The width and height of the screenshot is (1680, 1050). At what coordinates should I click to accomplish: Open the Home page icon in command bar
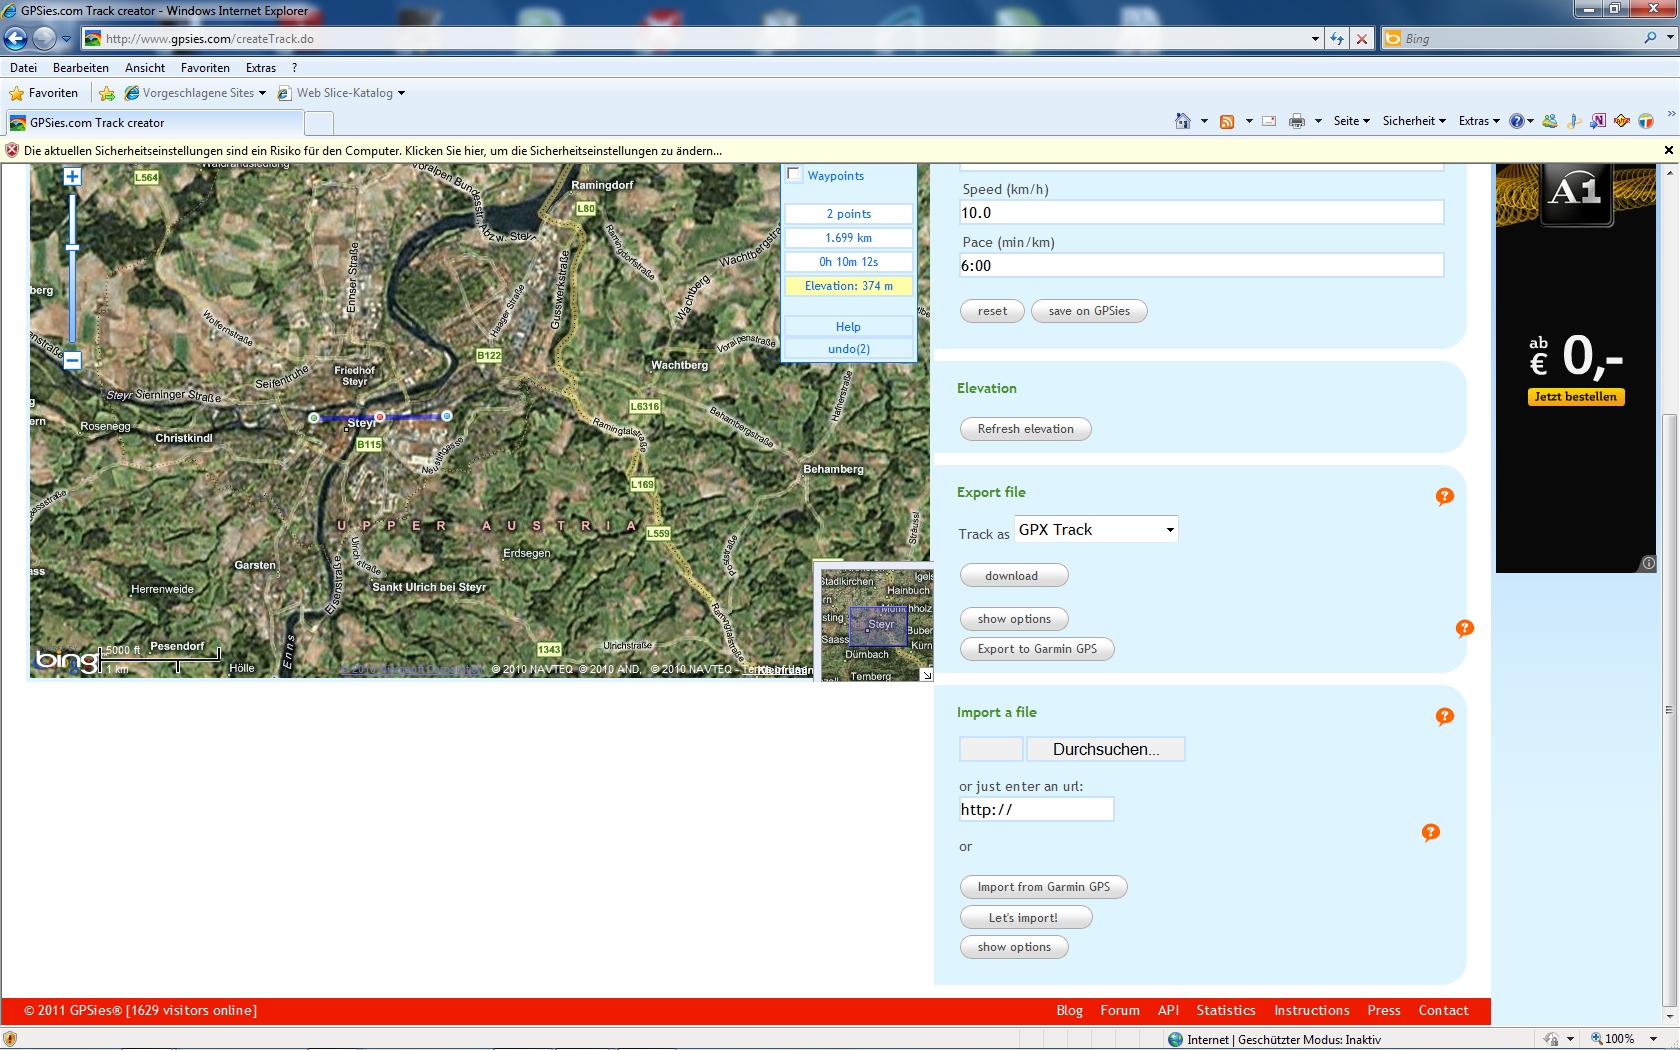tap(1183, 121)
